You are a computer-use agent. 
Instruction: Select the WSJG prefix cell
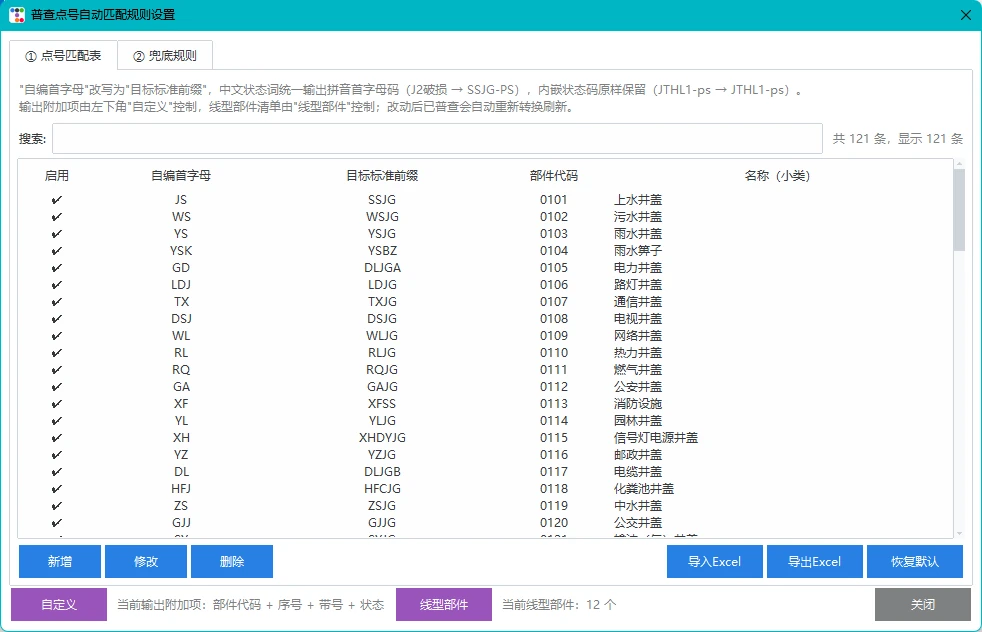pos(382,217)
